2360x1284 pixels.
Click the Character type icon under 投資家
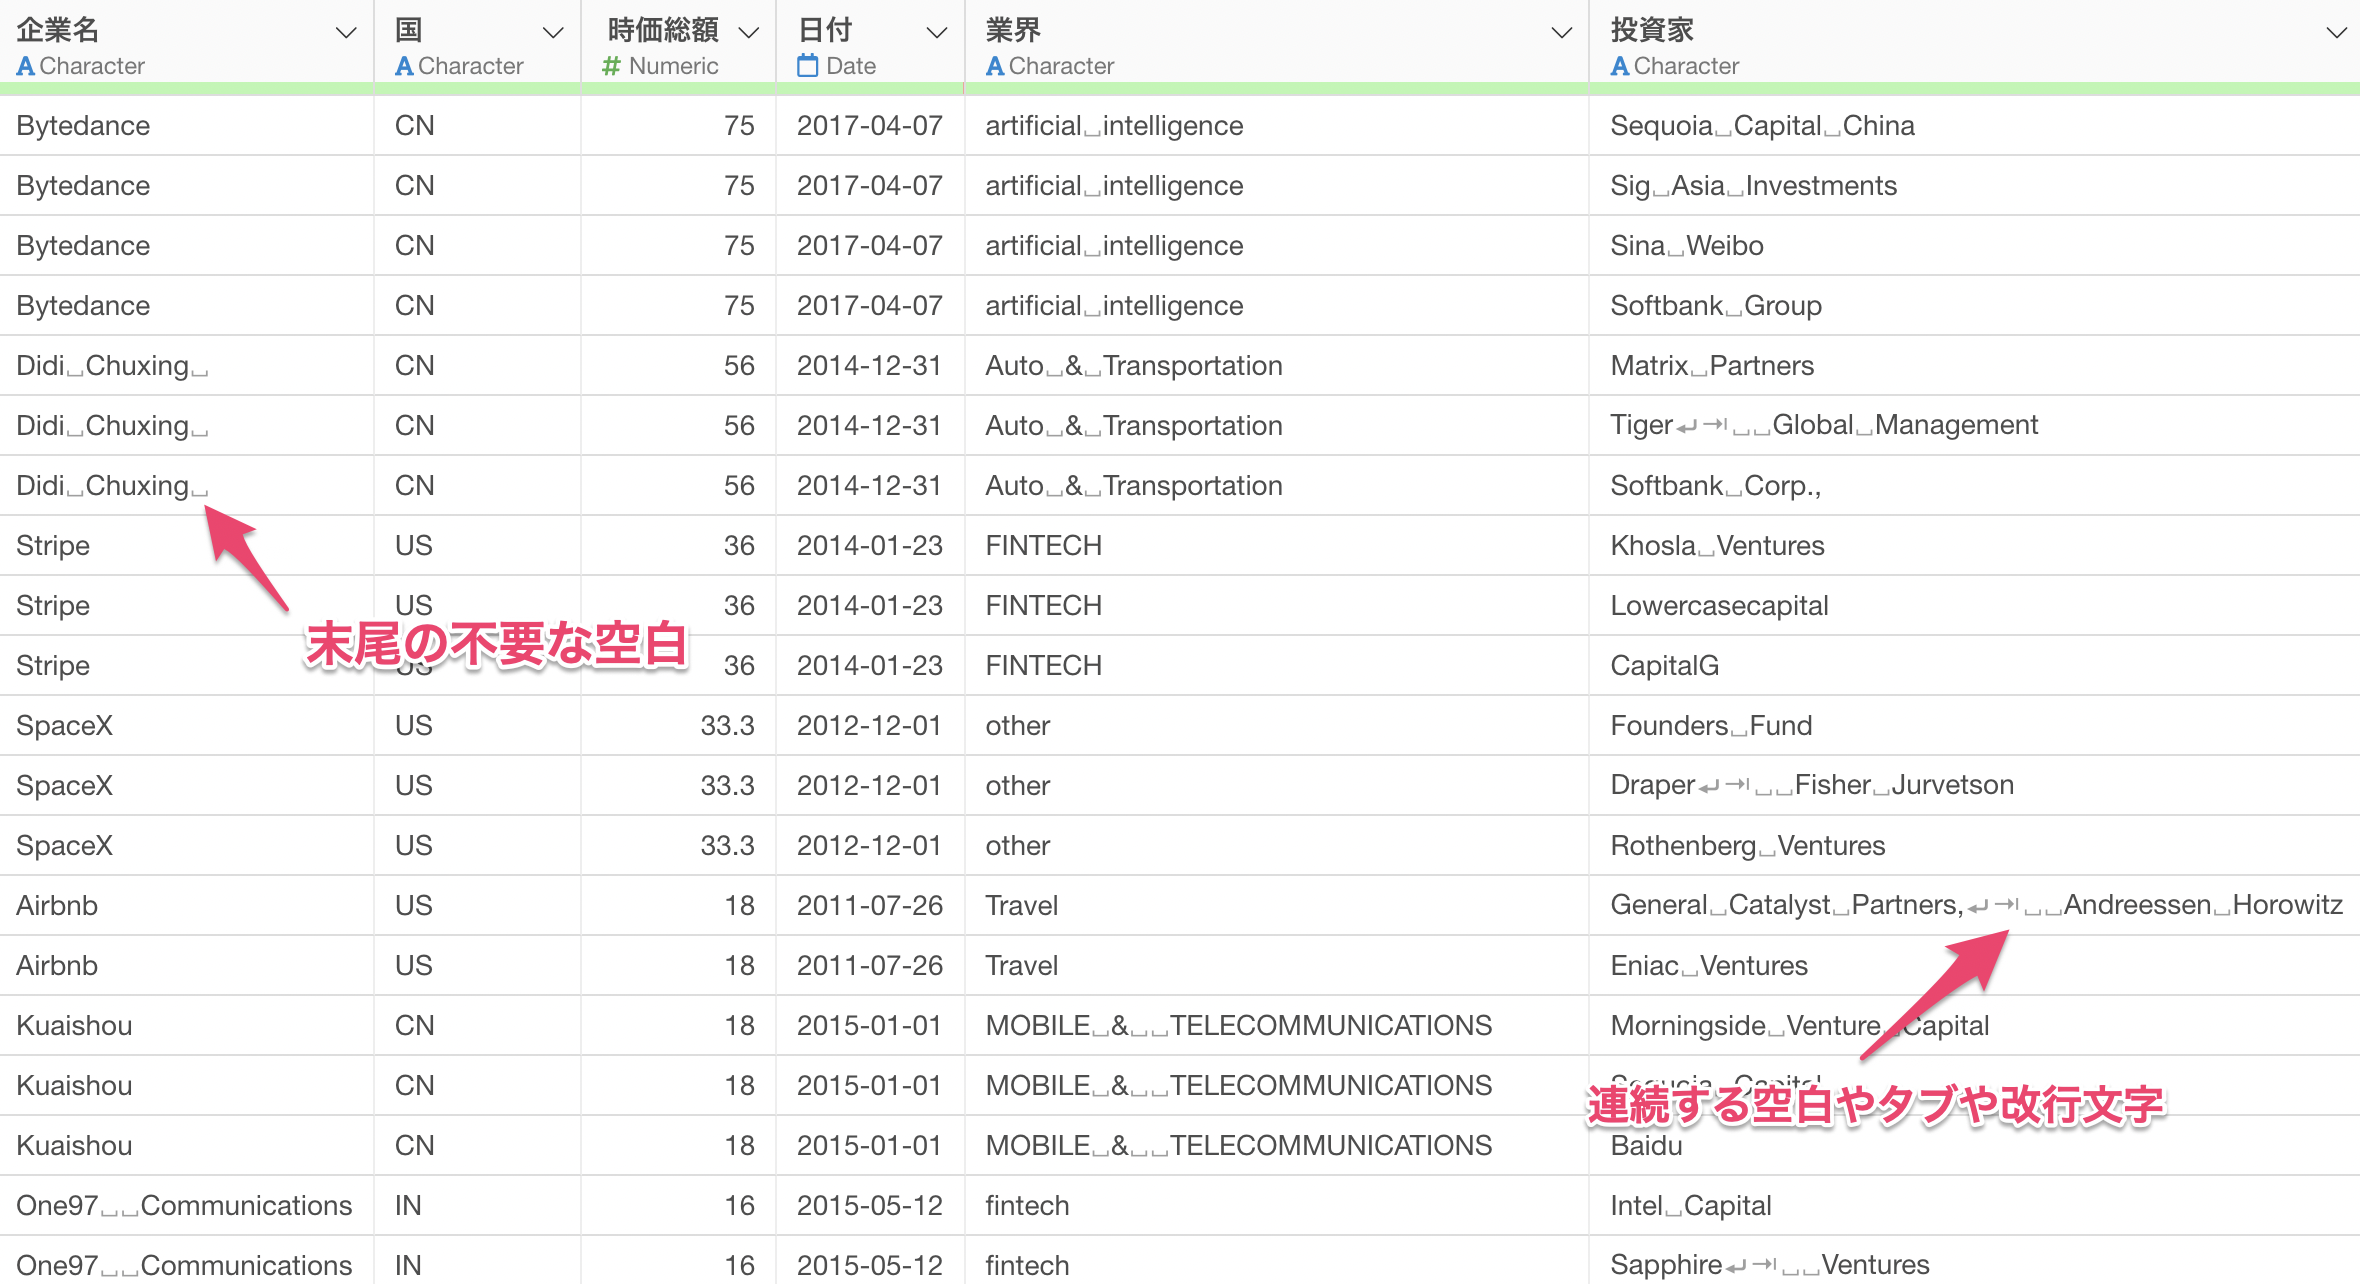coord(1620,66)
